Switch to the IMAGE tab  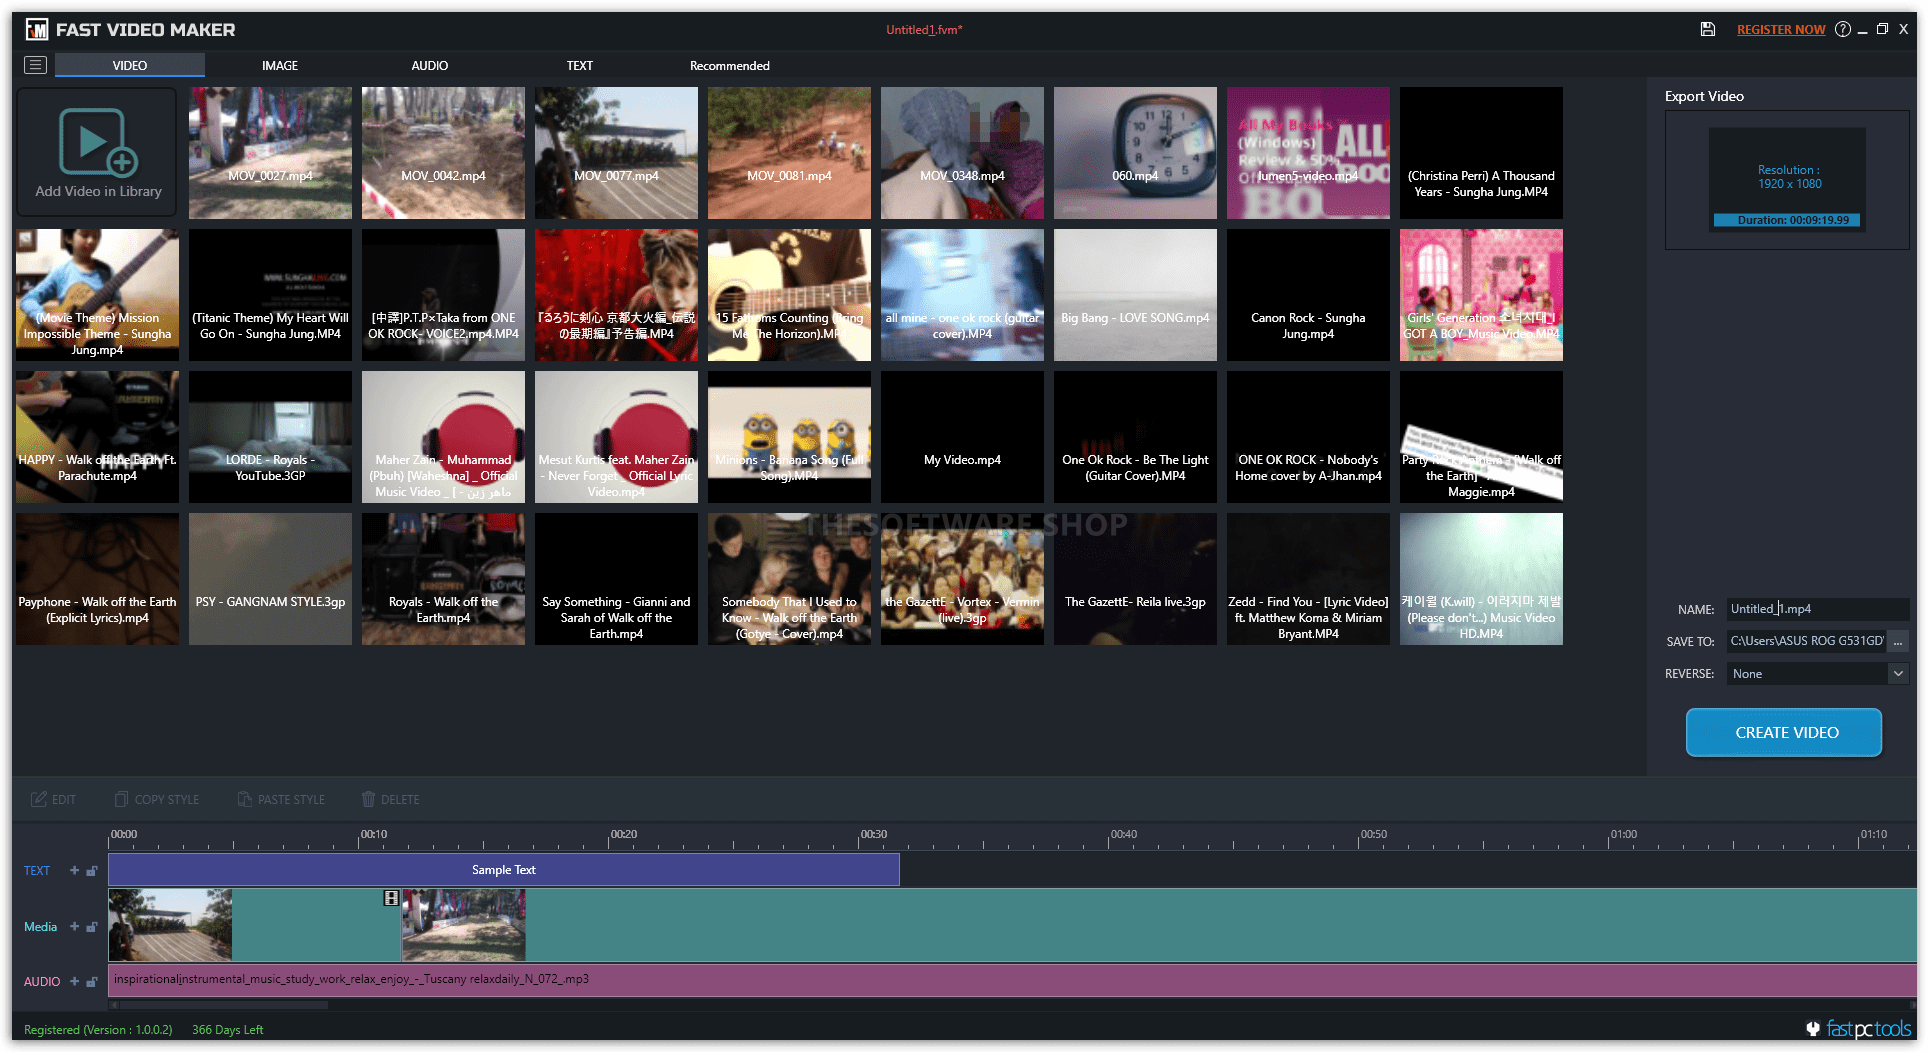(280, 65)
